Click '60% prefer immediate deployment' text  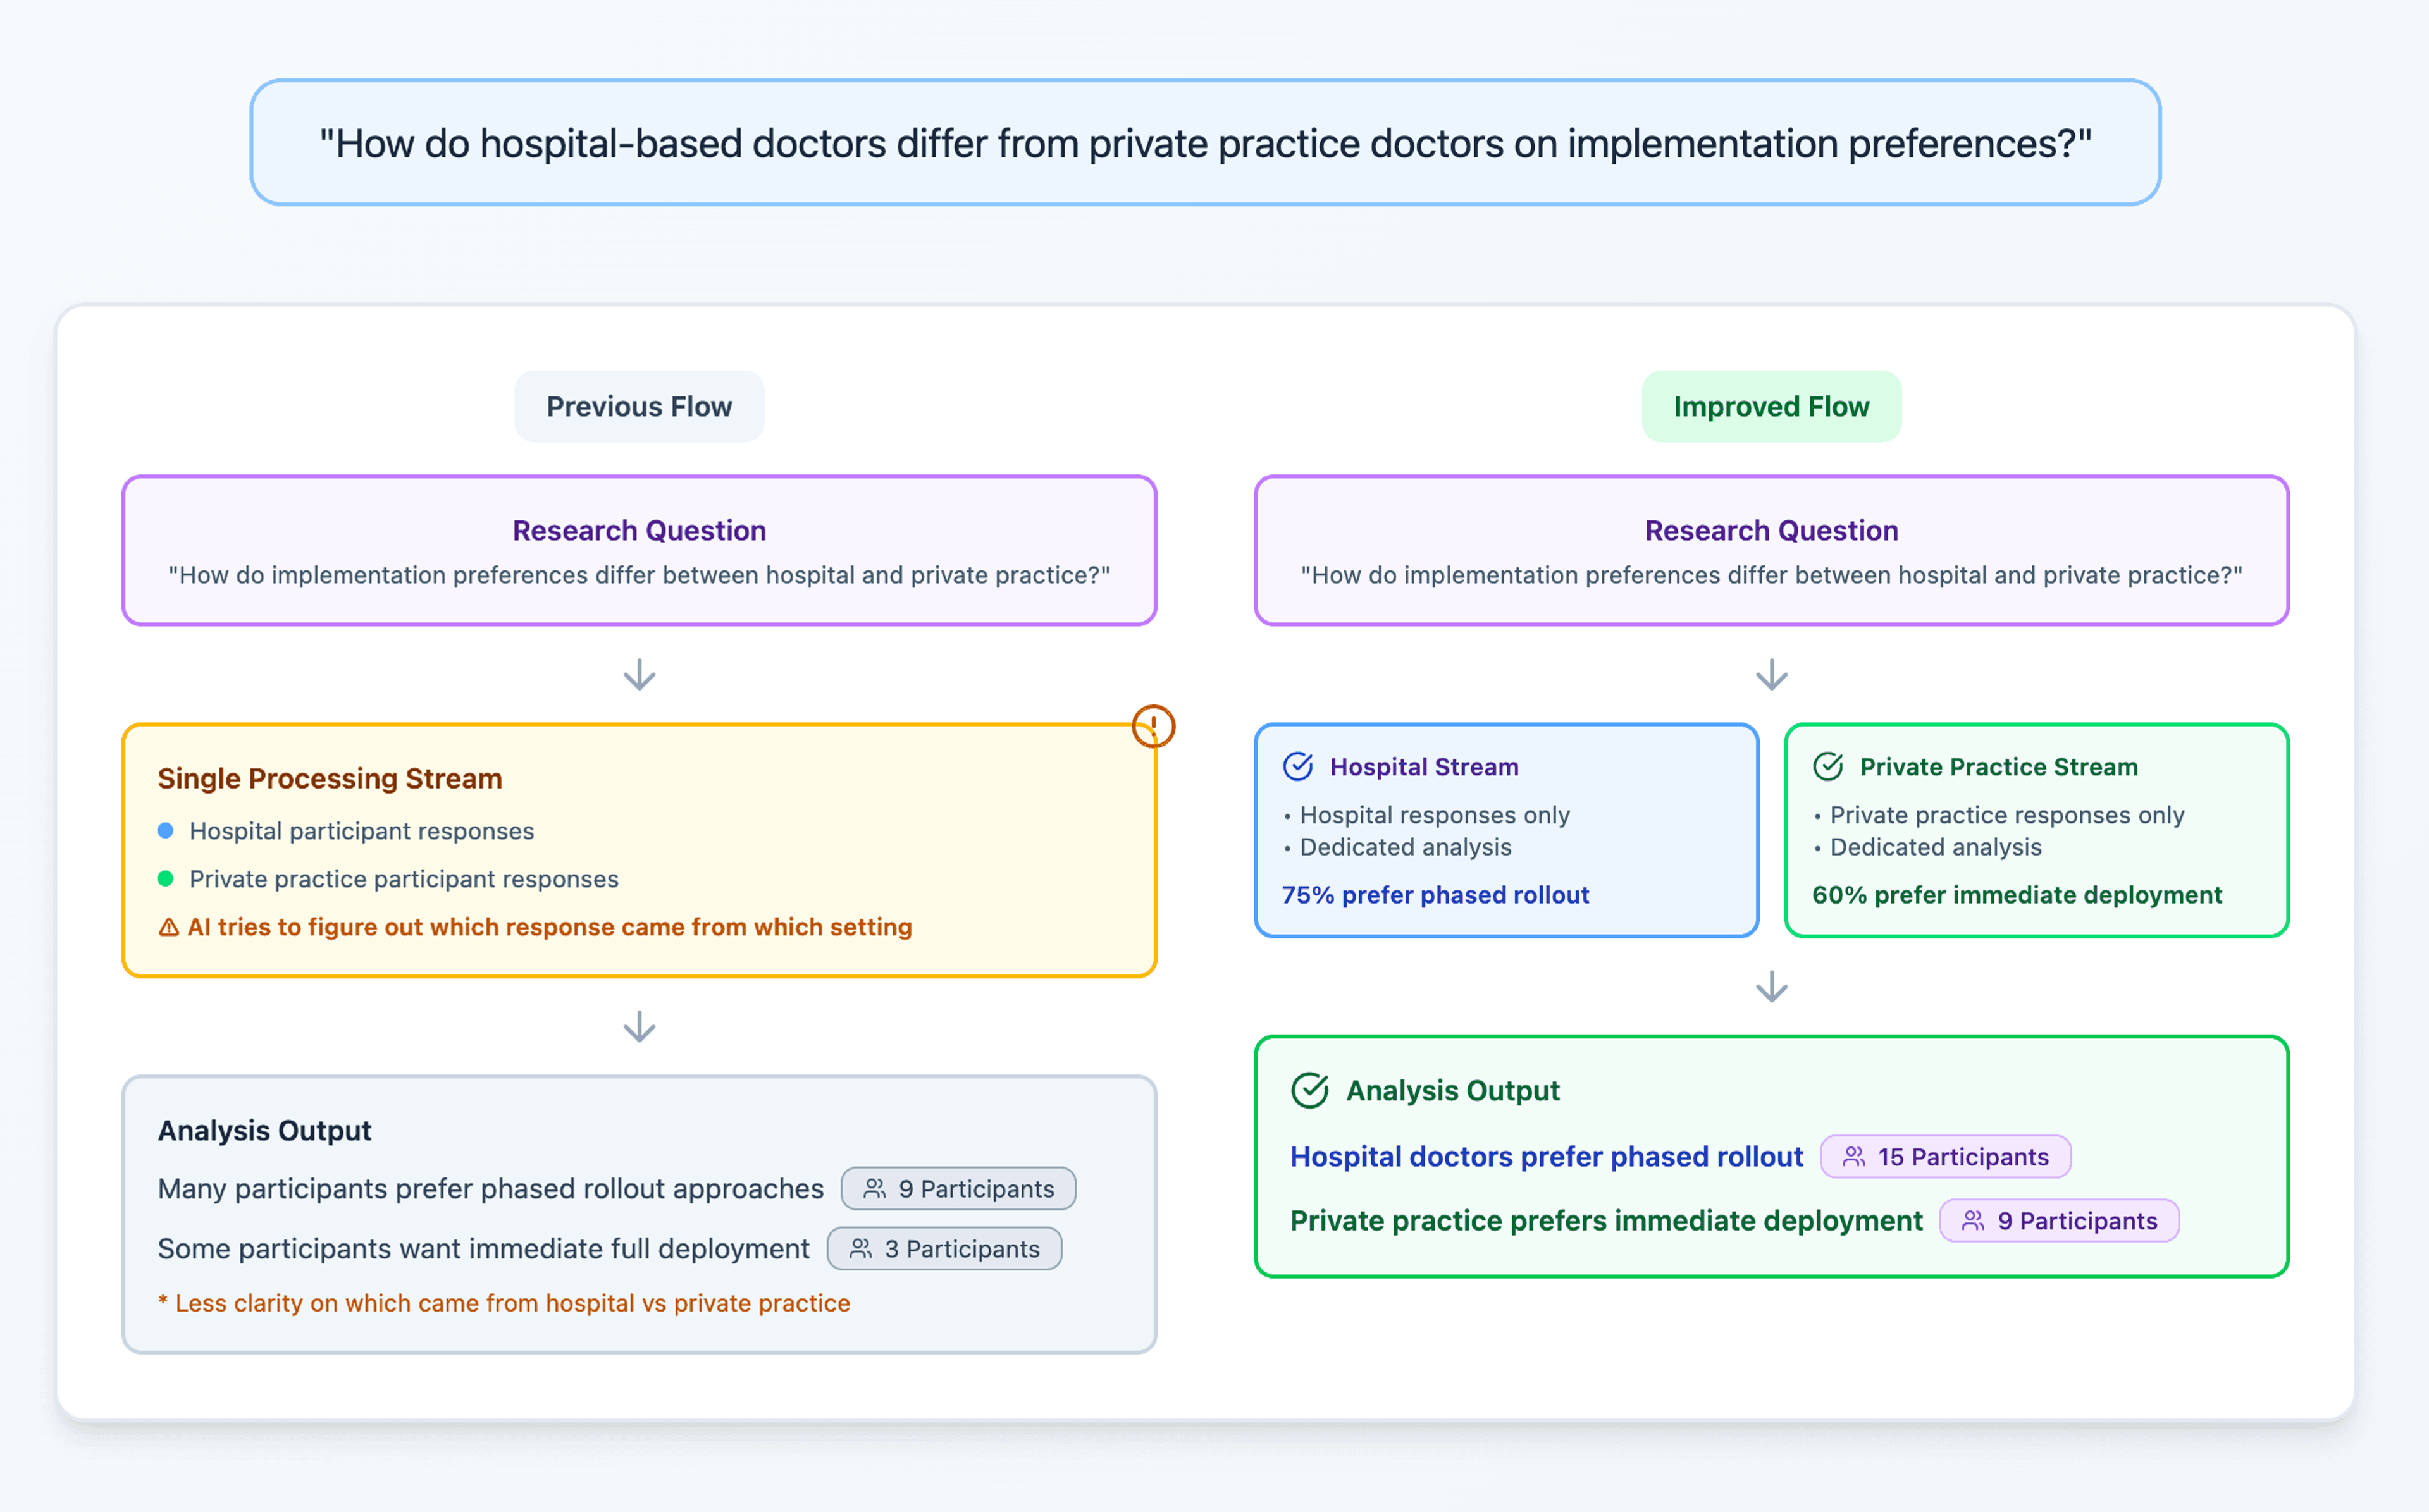point(2017,895)
